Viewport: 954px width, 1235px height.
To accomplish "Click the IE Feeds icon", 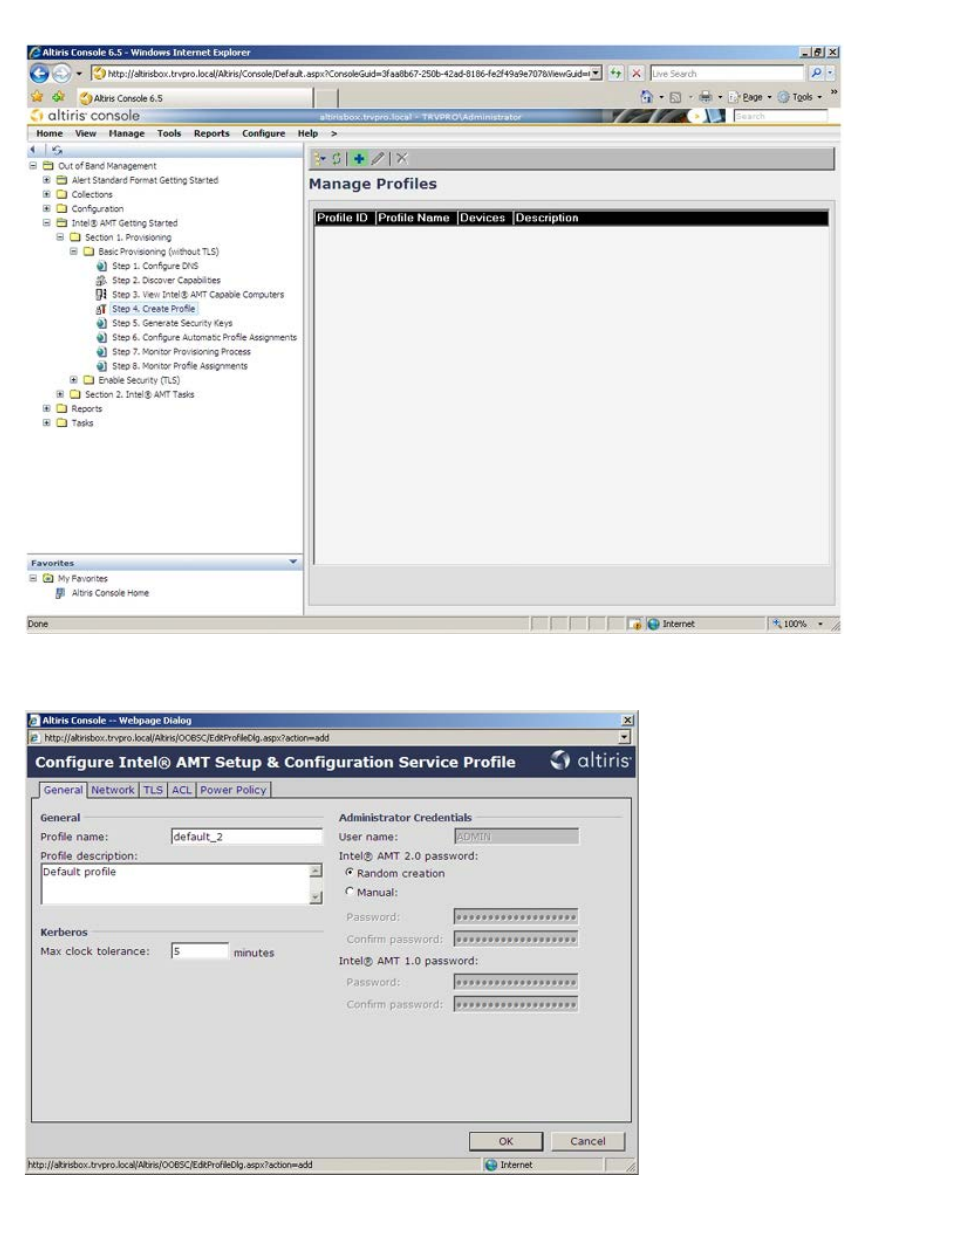I will pos(676,97).
